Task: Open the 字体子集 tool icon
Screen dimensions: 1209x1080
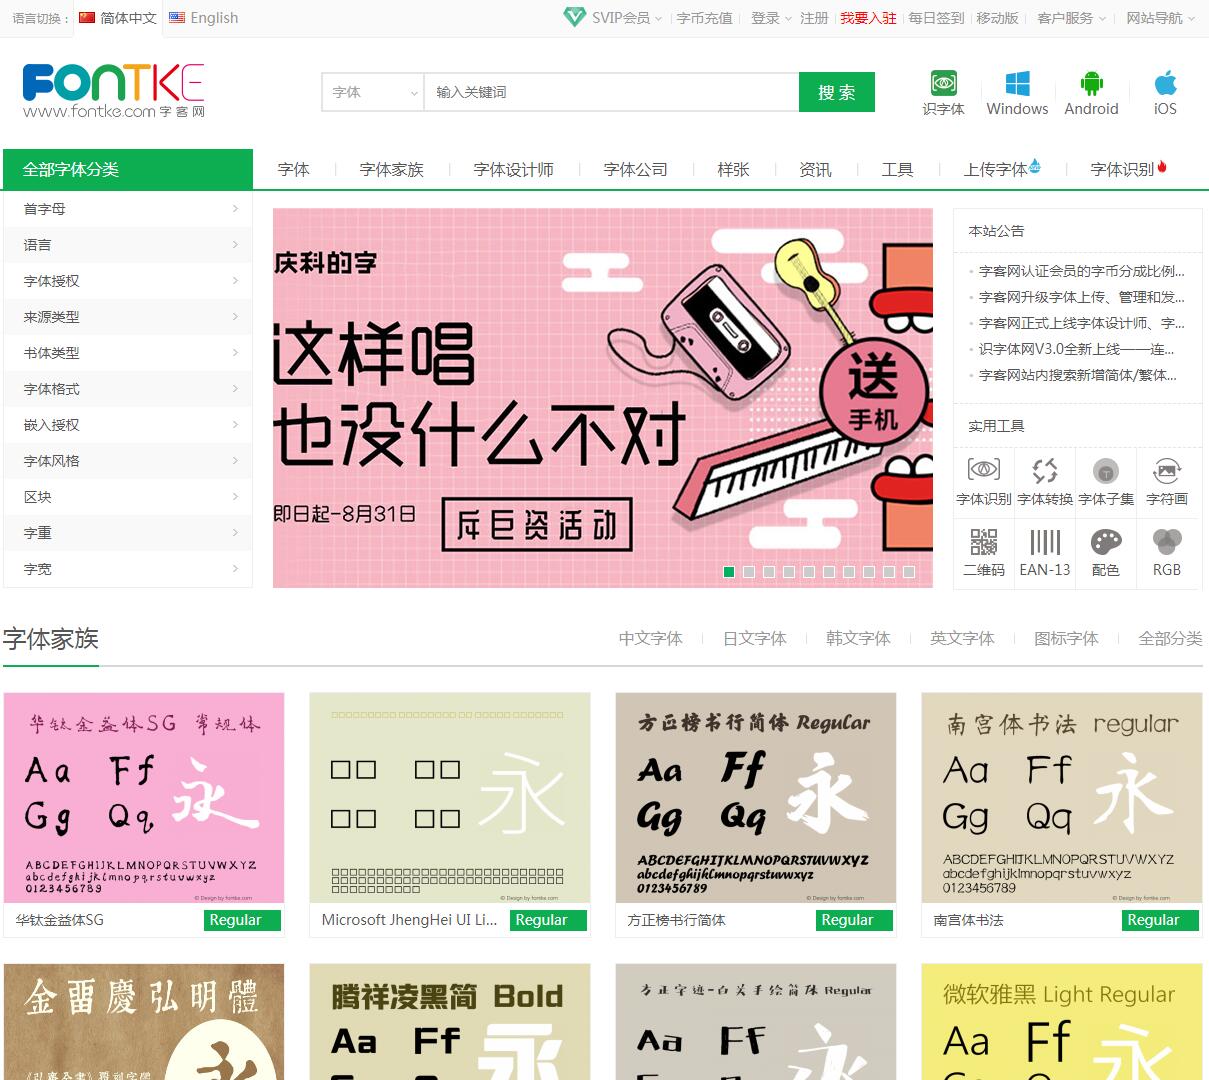Action: (x=1106, y=470)
